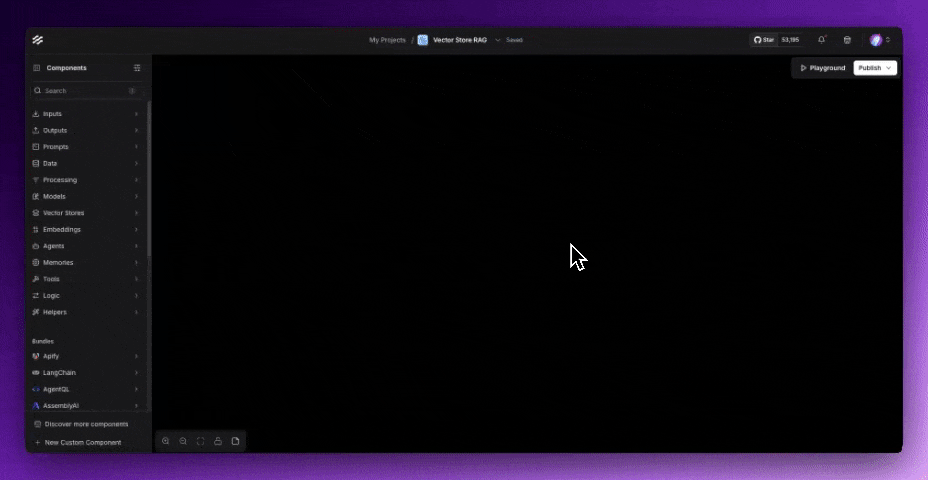
Task: Expand the Inputs category
Action: pos(86,114)
